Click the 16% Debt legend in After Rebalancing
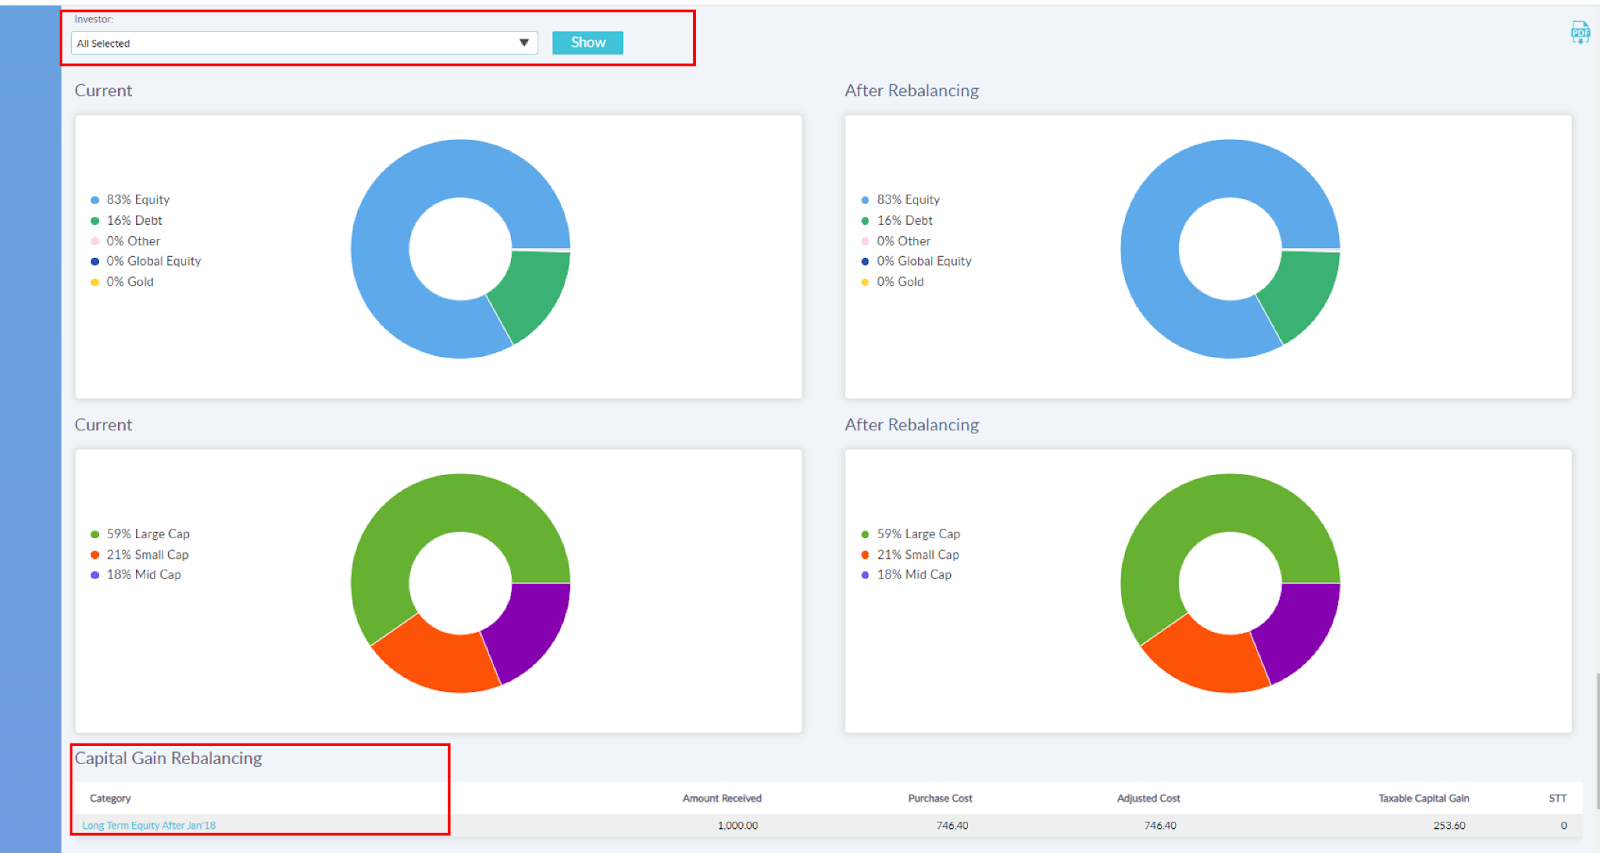This screenshot has height=853, width=1600. point(896,220)
